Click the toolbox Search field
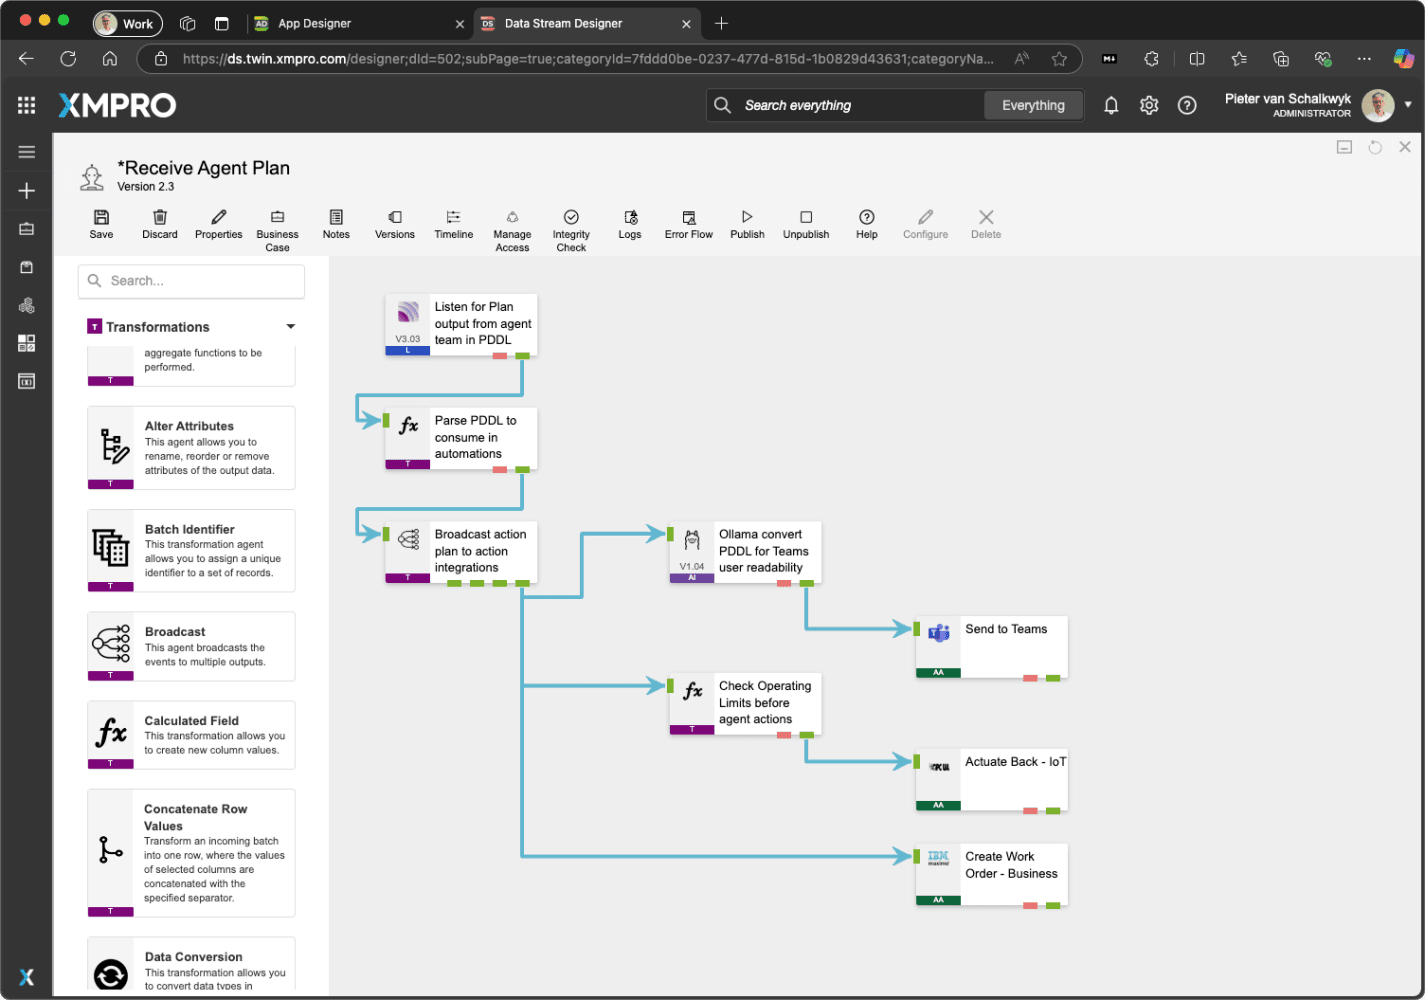Screen dimensions: 1425x1000 coord(191,281)
